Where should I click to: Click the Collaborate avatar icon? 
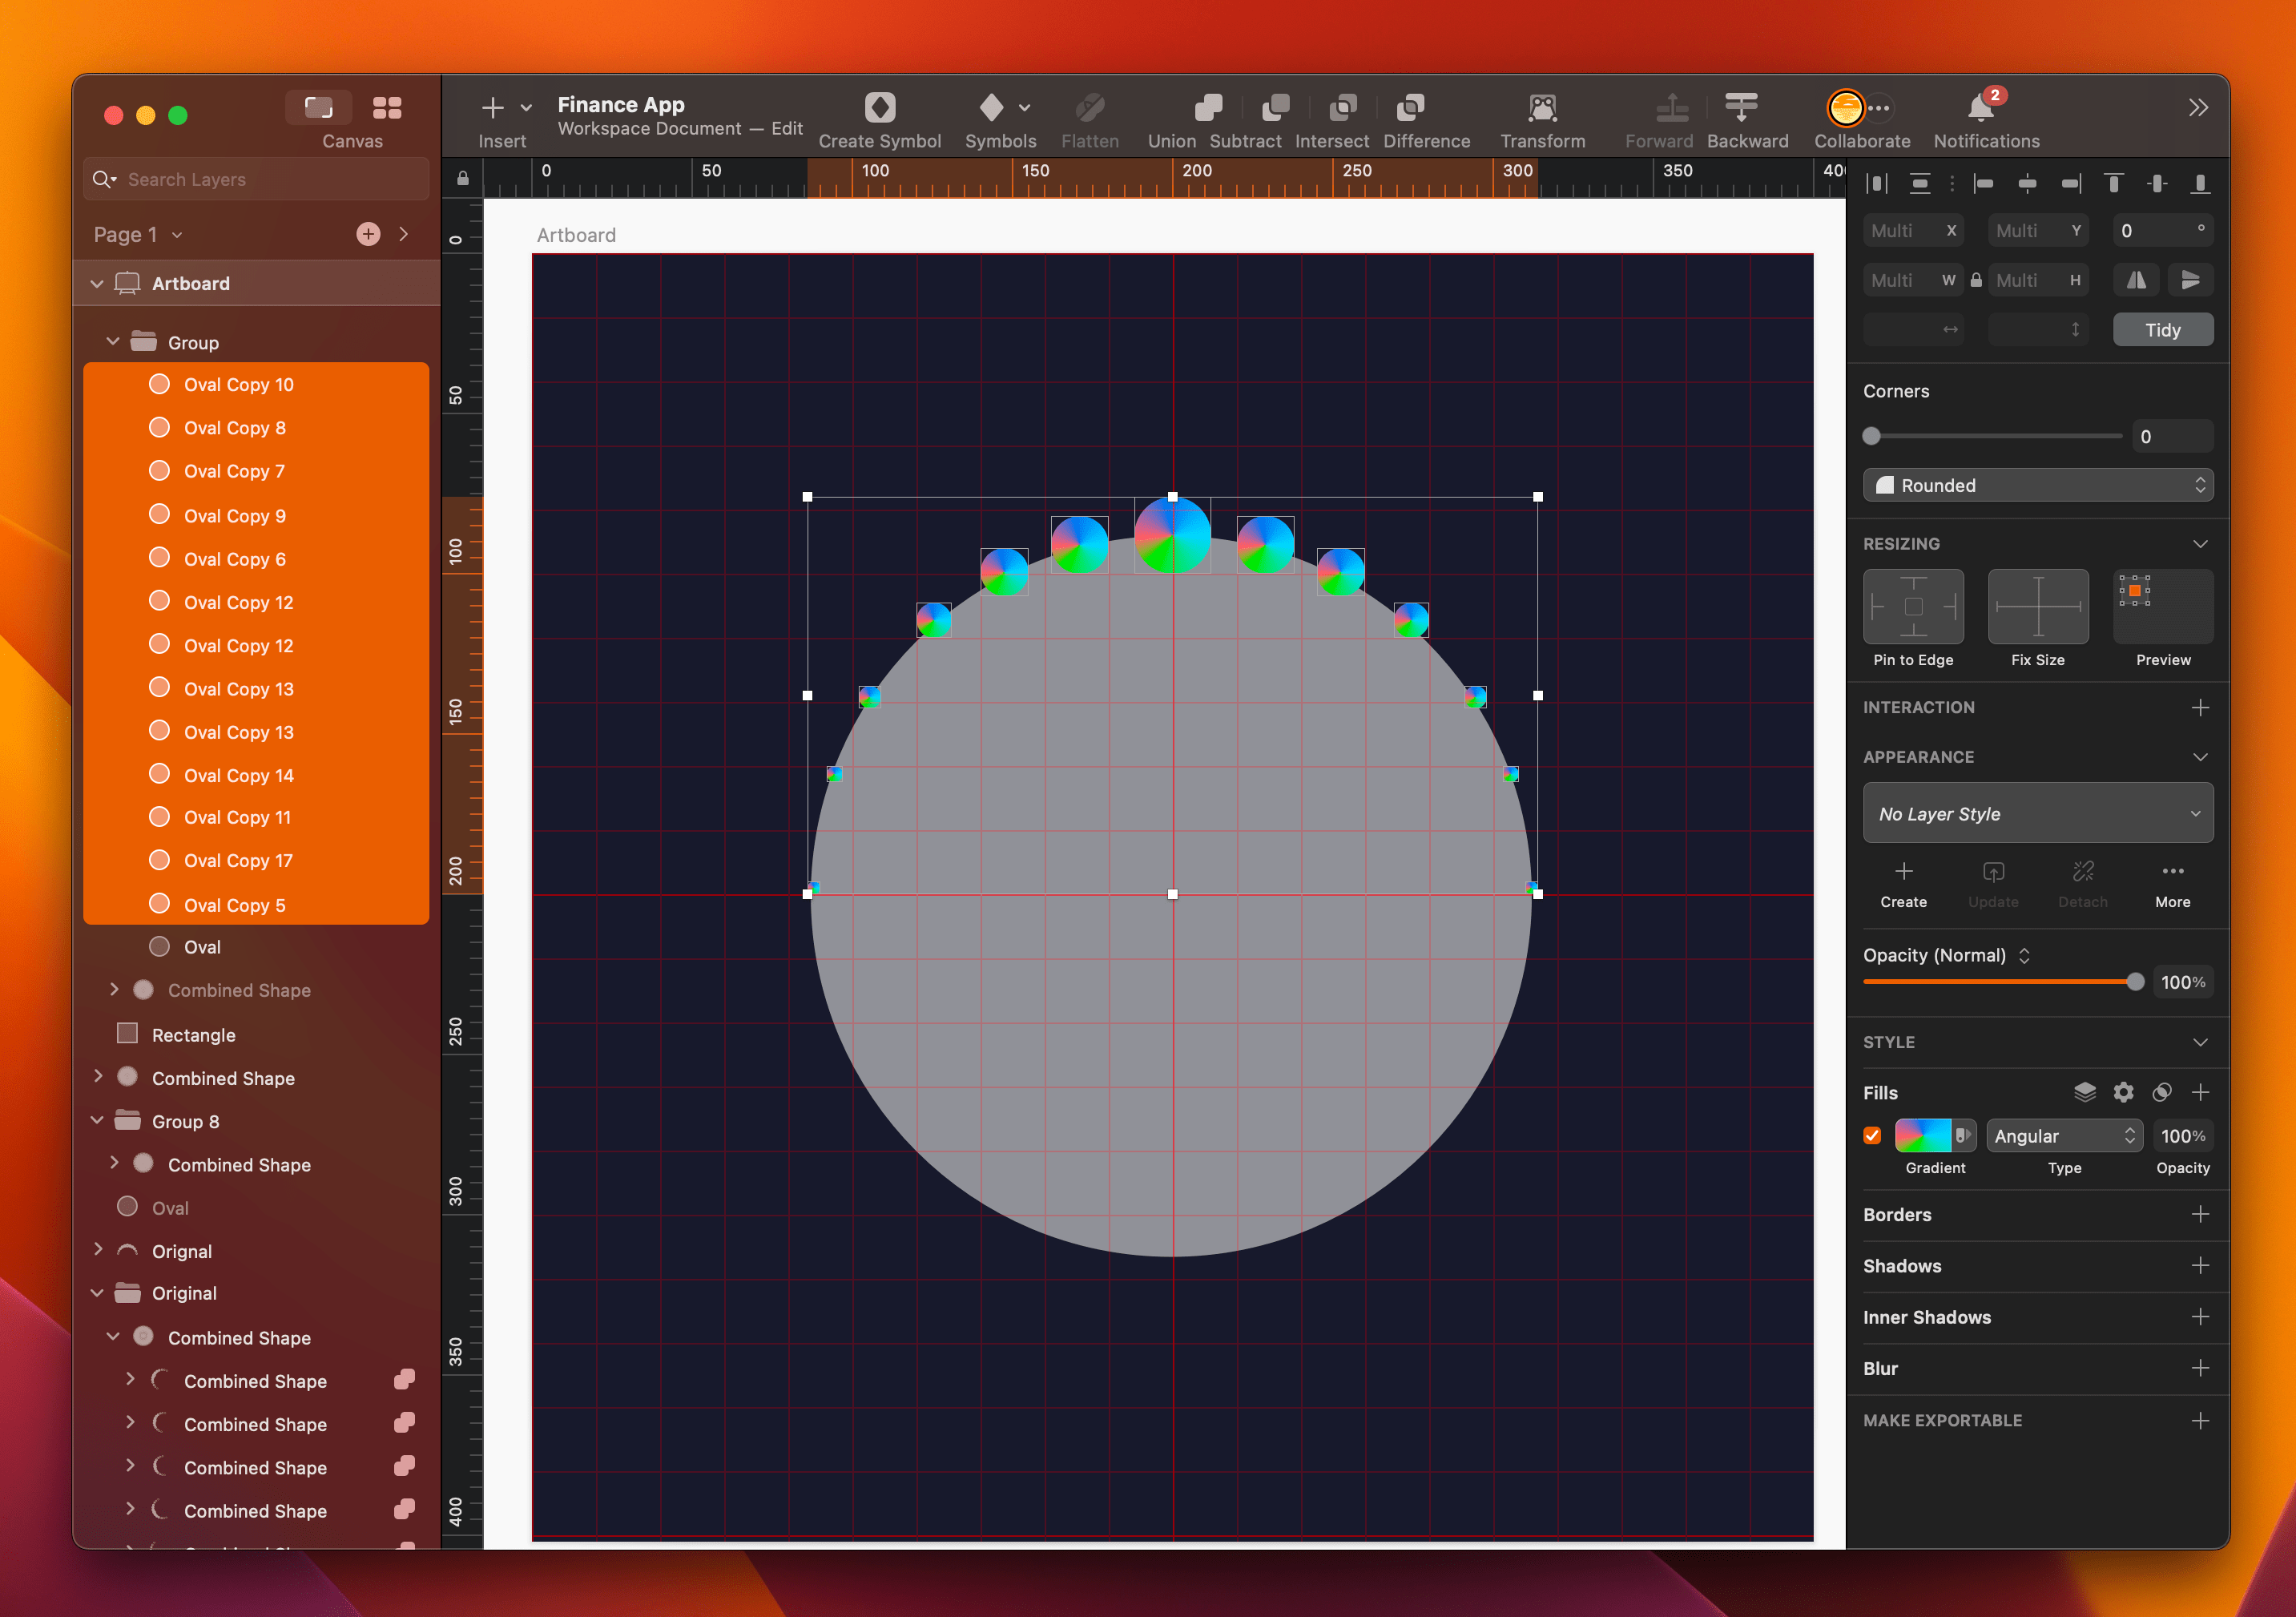coord(1845,108)
